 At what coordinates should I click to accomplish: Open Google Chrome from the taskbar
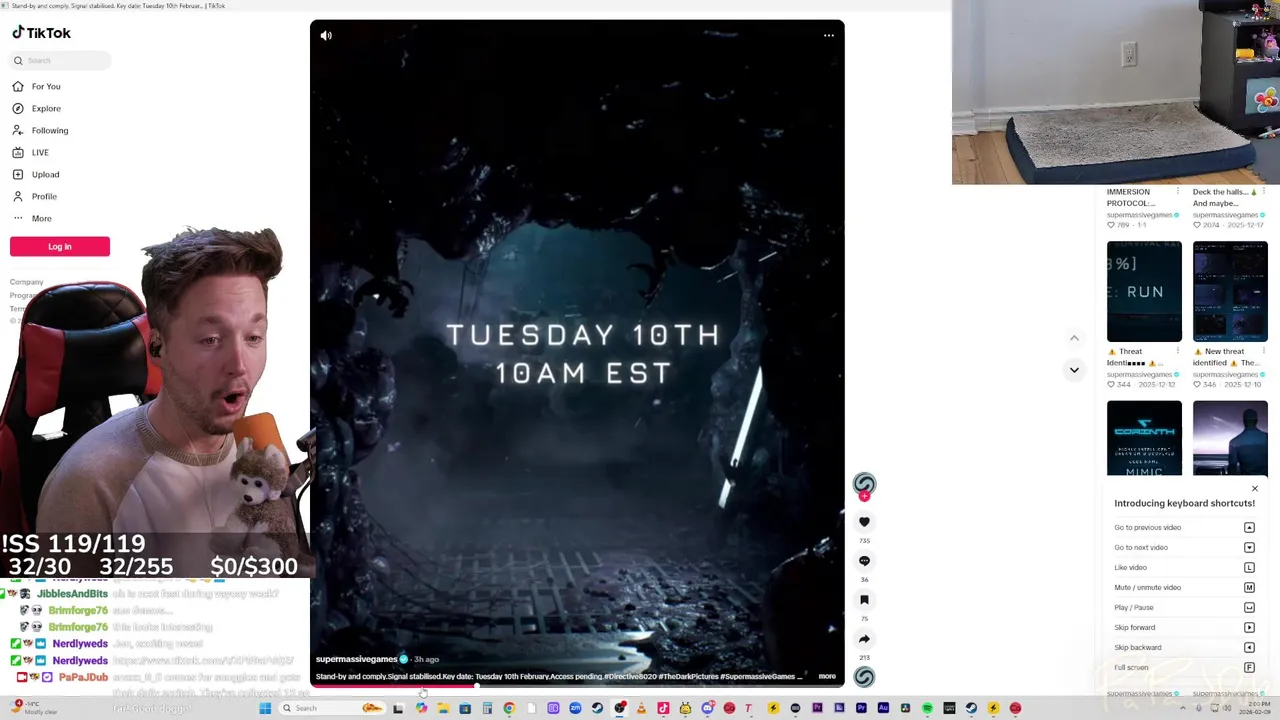(x=509, y=708)
